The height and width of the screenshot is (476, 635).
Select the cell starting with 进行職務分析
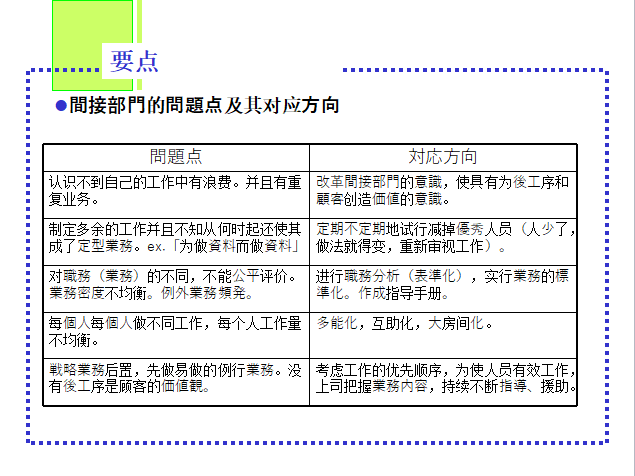[442, 284]
